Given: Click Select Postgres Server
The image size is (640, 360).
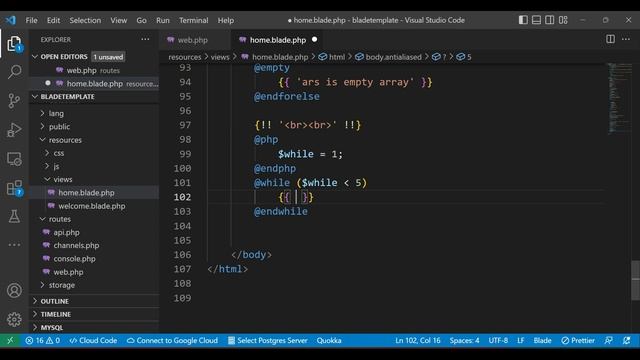Looking at the screenshot, I should pos(267,340).
